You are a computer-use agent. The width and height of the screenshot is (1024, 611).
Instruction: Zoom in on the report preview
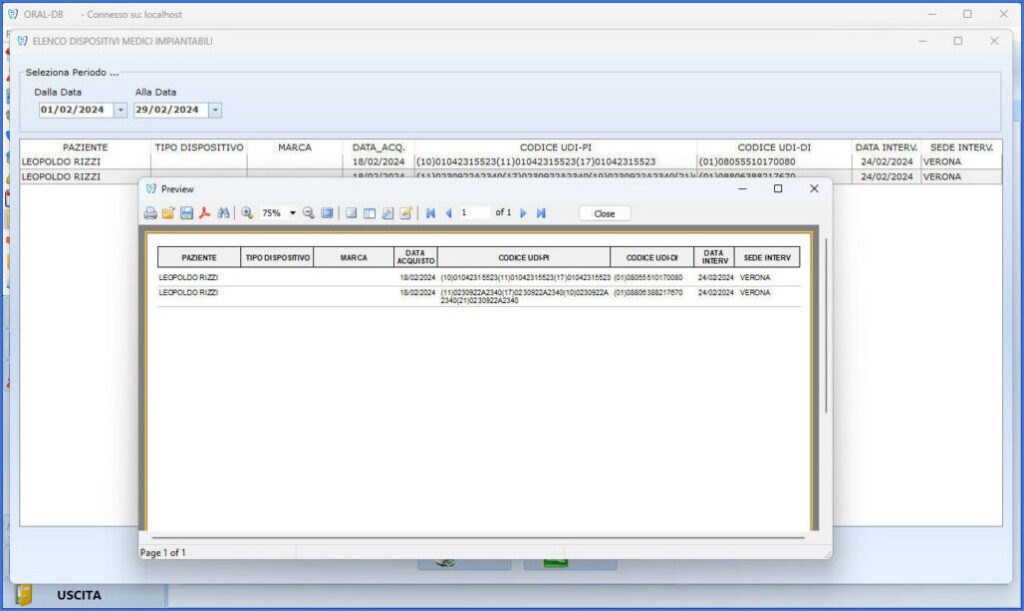[247, 213]
